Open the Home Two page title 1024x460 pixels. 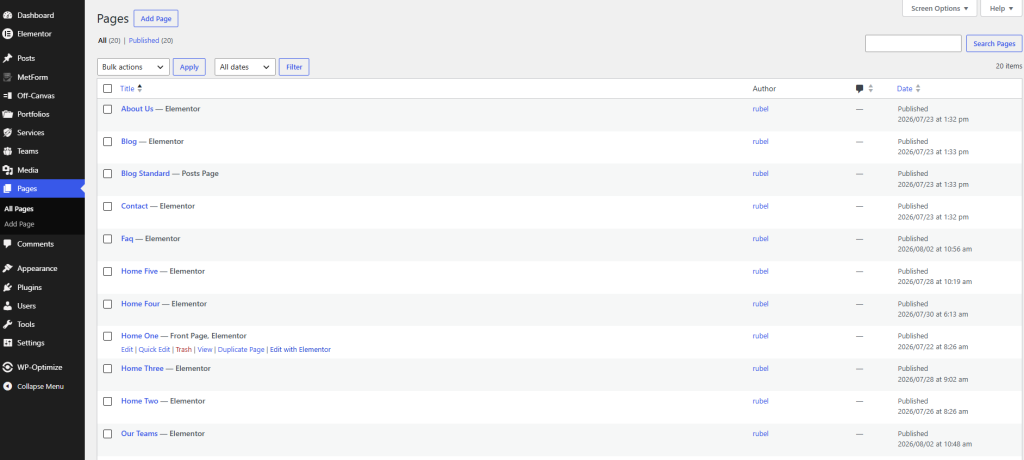pos(140,401)
